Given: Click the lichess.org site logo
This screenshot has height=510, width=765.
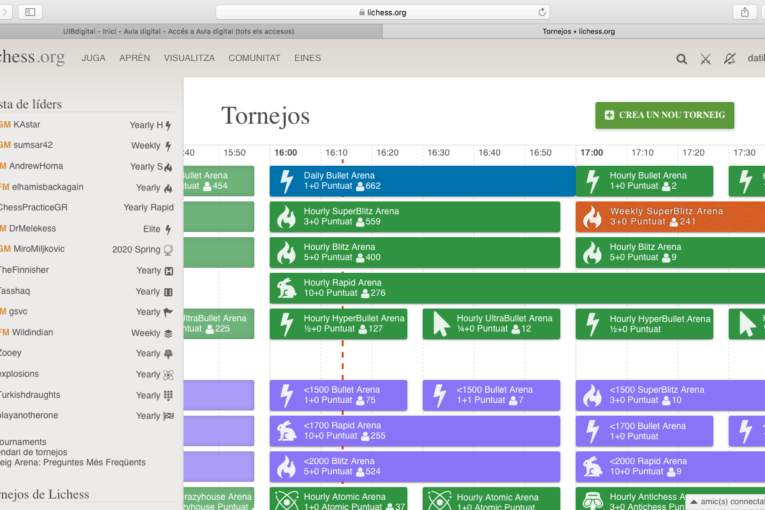Looking at the screenshot, I should [x=32, y=57].
